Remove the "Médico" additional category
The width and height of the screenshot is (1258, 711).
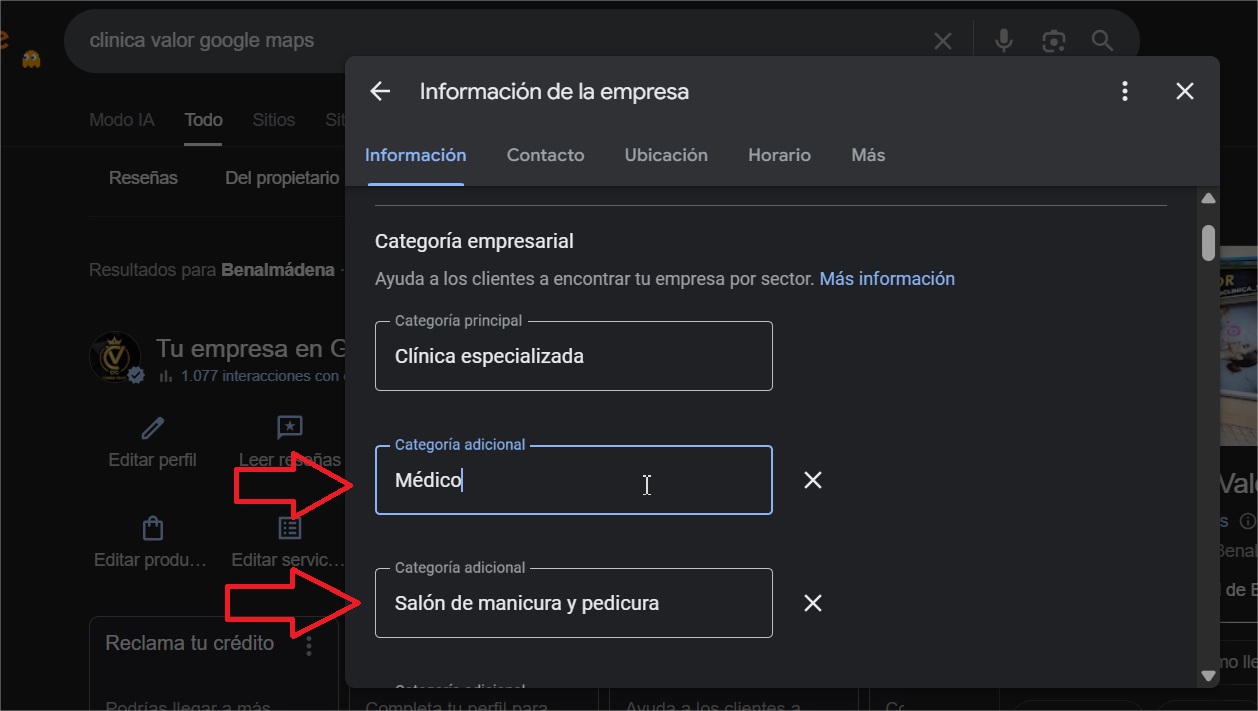(812, 480)
